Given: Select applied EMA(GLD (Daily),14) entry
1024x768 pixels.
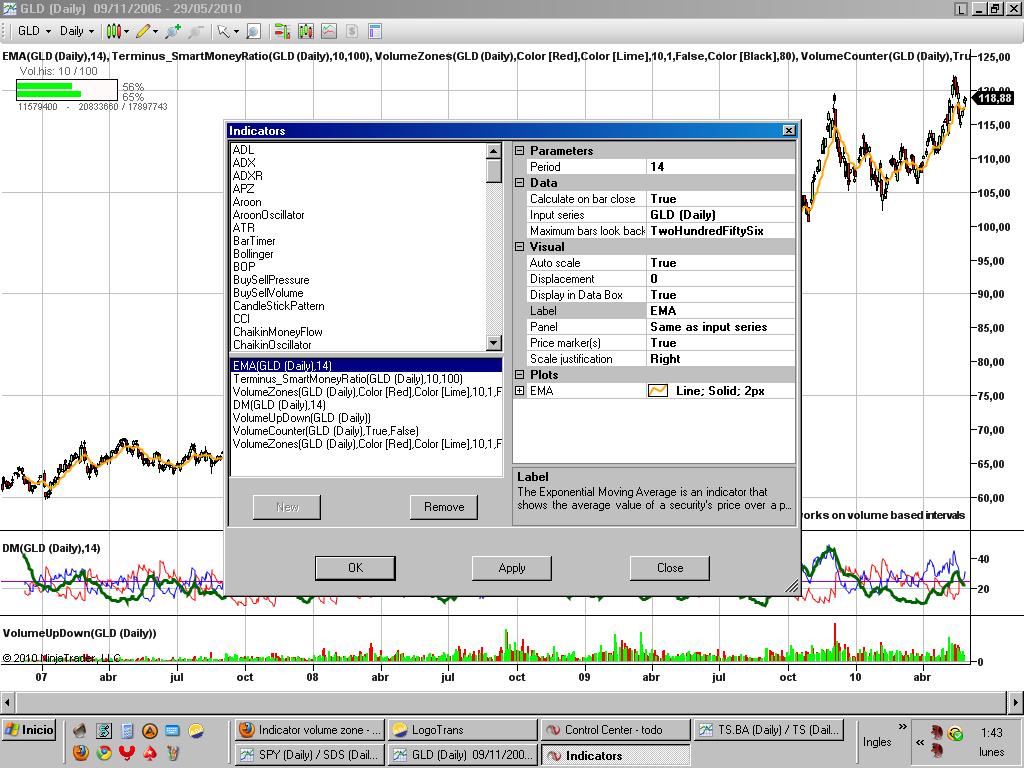Looking at the screenshot, I should [x=366, y=366].
